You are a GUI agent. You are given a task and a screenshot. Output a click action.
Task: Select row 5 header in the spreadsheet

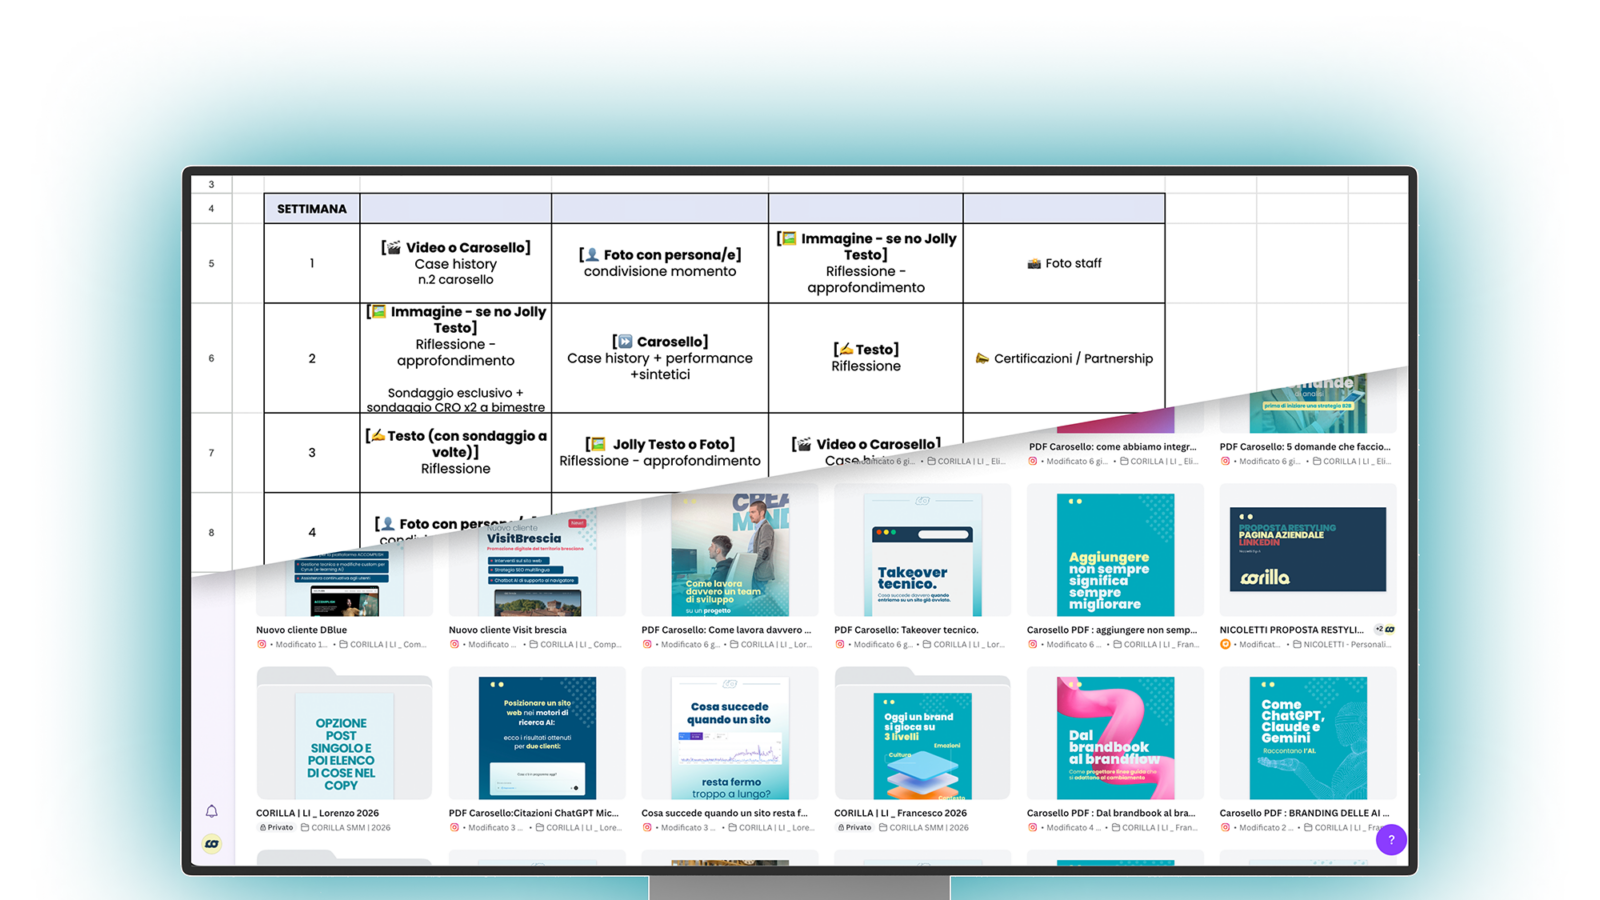211,263
